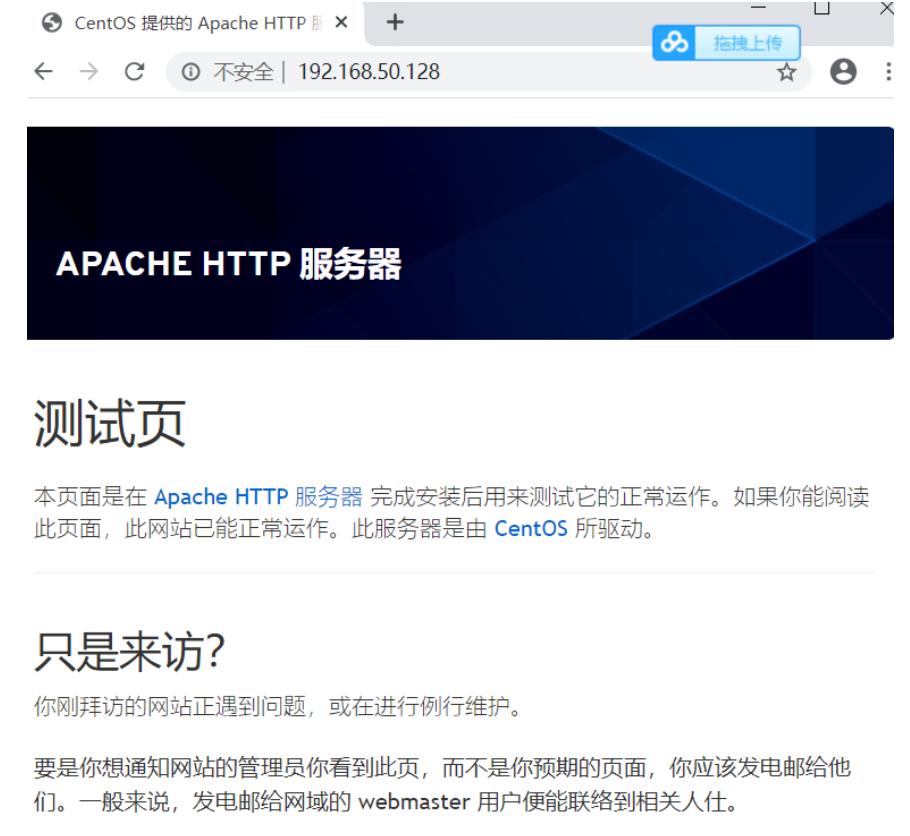The height and width of the screenshot is (836, 910).
Task: Click the Baidu cloud upload icon
Action: point(674,42)
